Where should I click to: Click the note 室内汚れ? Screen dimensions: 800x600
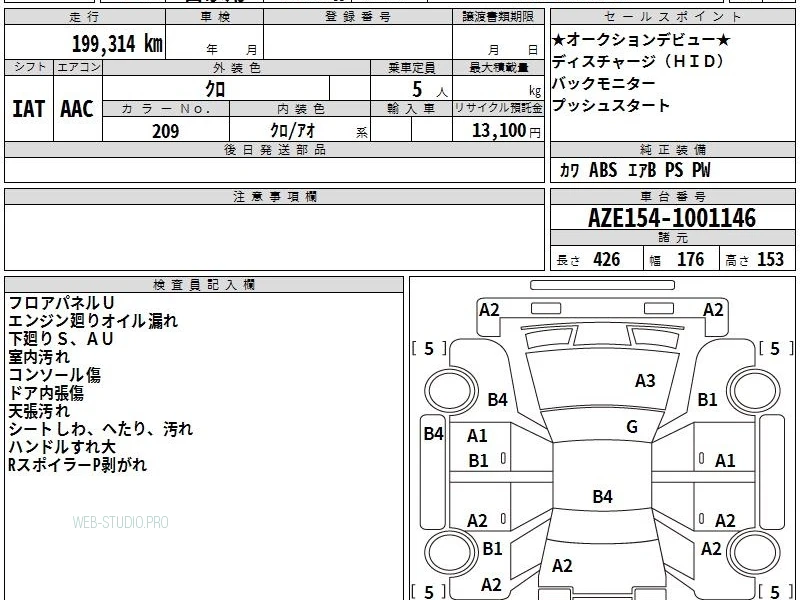39,357
